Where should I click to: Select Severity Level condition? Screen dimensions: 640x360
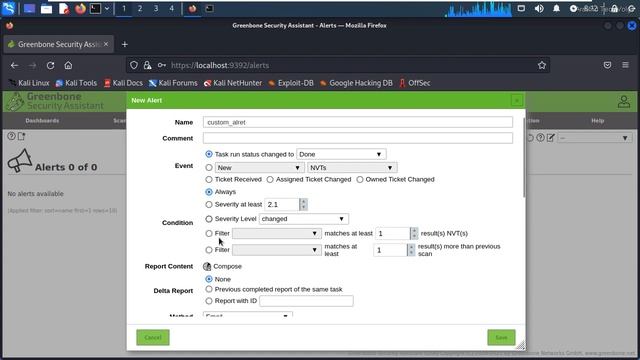click(209, 219)
